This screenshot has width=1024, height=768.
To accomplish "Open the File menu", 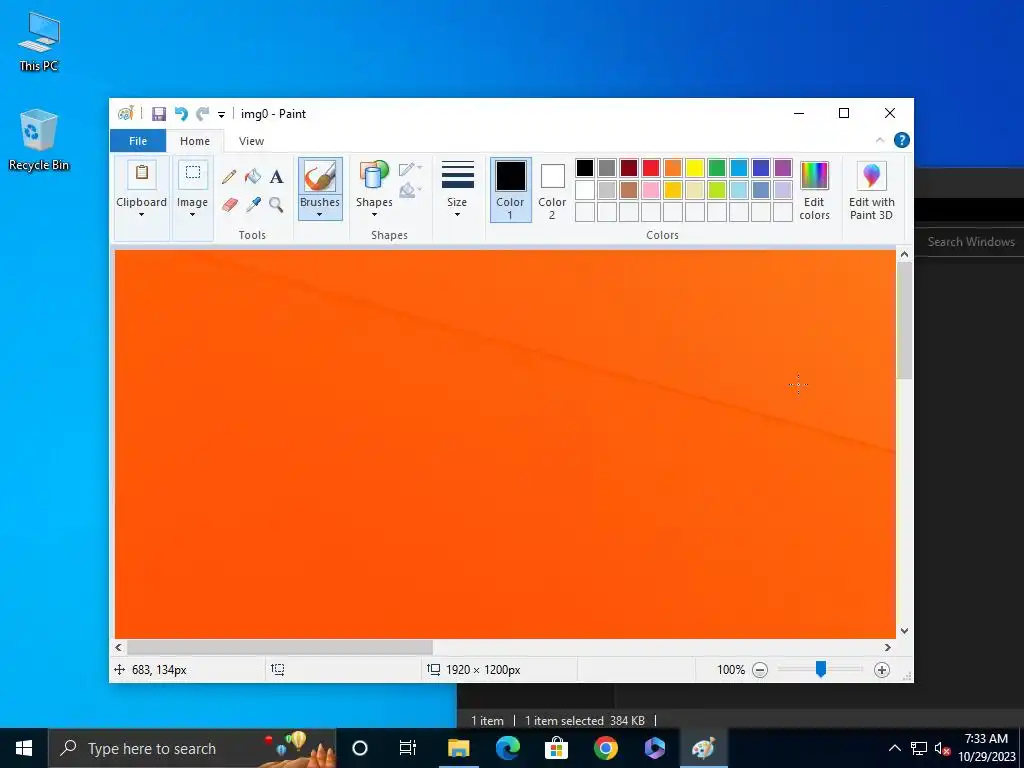I will tap(138, 141).
